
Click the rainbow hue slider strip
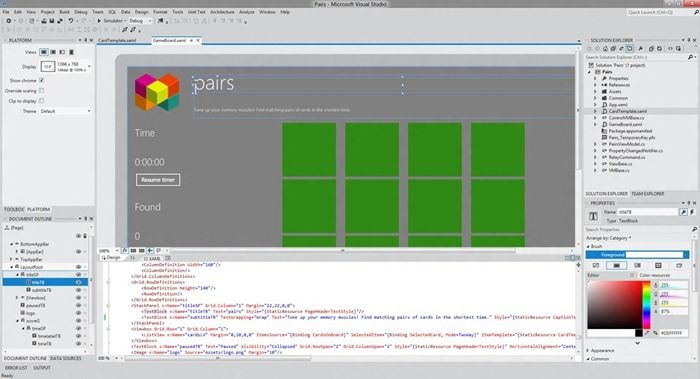tap(646, 305)
